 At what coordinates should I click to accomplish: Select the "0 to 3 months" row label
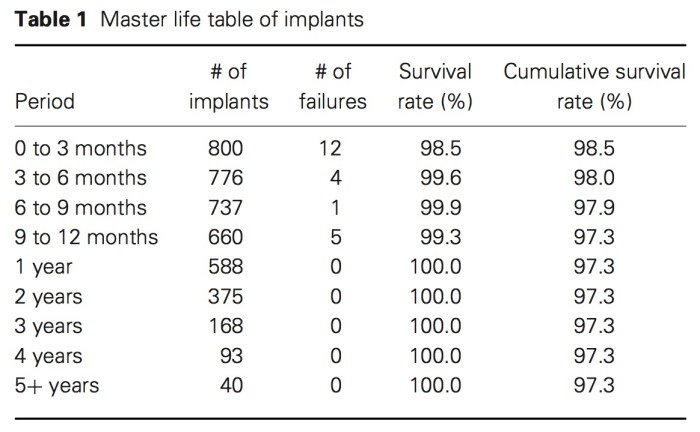tap(81, 149)
